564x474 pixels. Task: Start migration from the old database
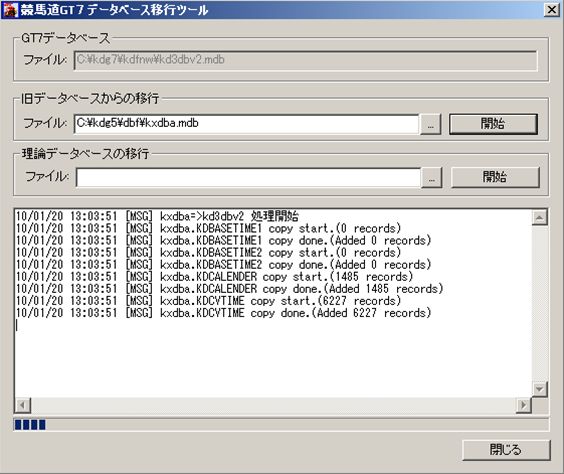[493, 124]
